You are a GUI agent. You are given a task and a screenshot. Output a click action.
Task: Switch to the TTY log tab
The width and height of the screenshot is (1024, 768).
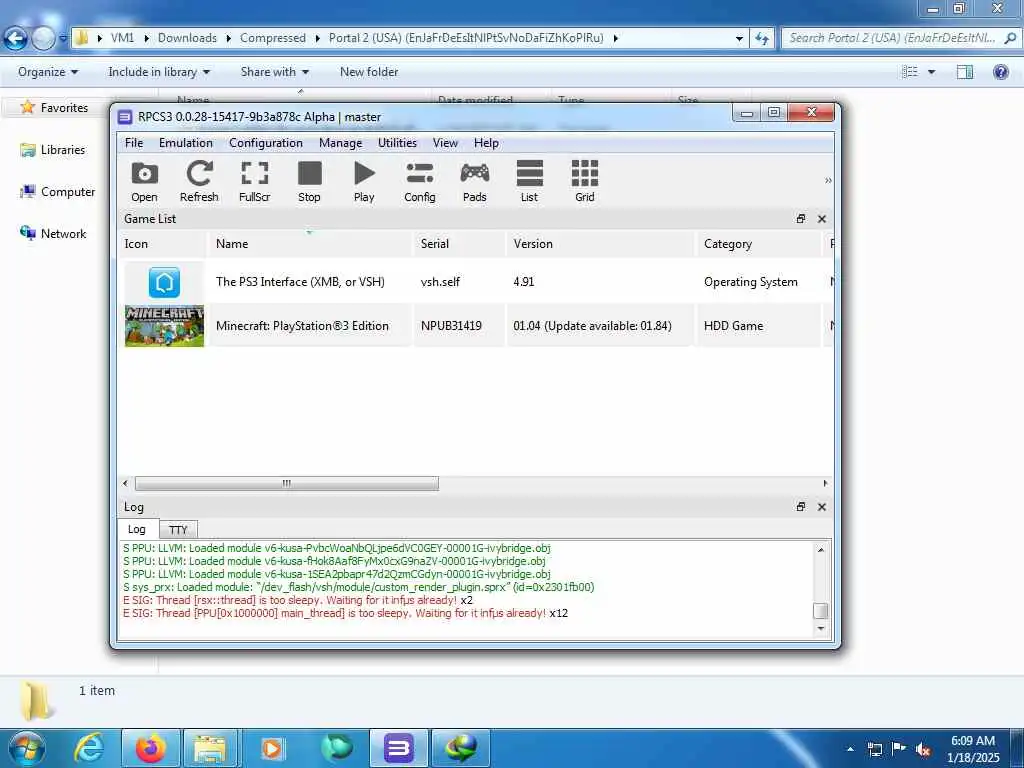click(178, 530)
